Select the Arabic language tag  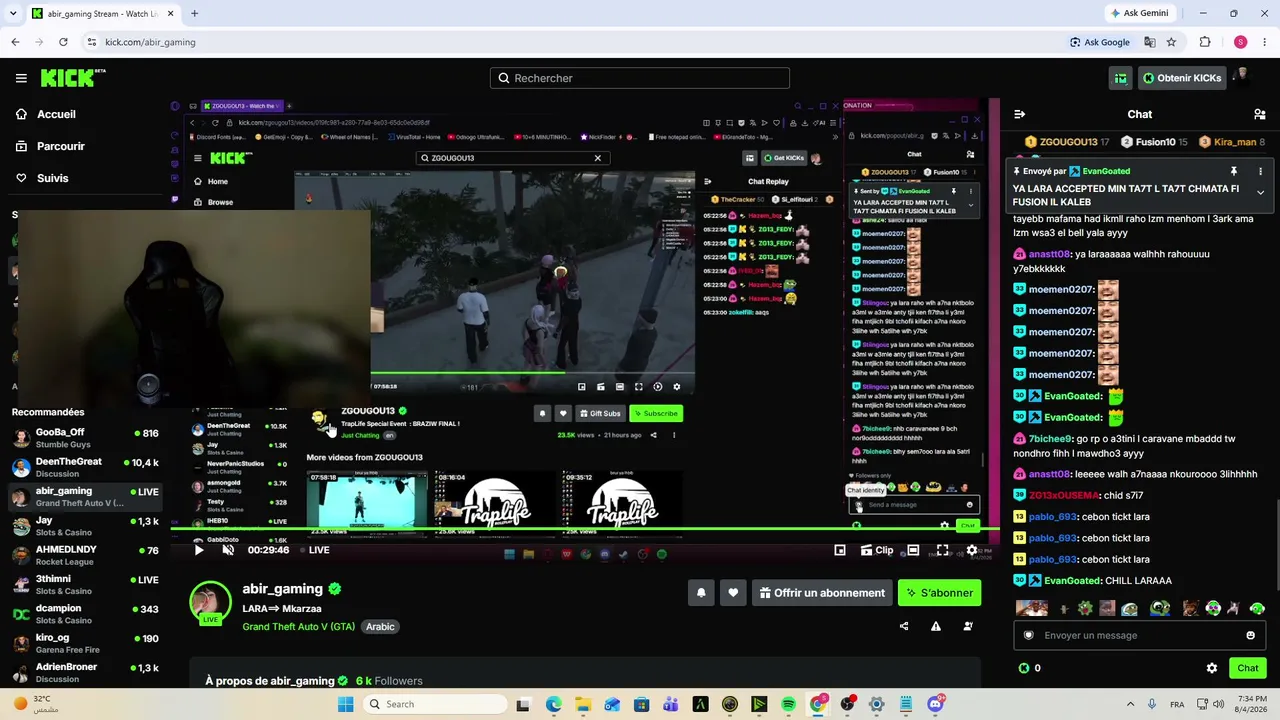point(380,627)
